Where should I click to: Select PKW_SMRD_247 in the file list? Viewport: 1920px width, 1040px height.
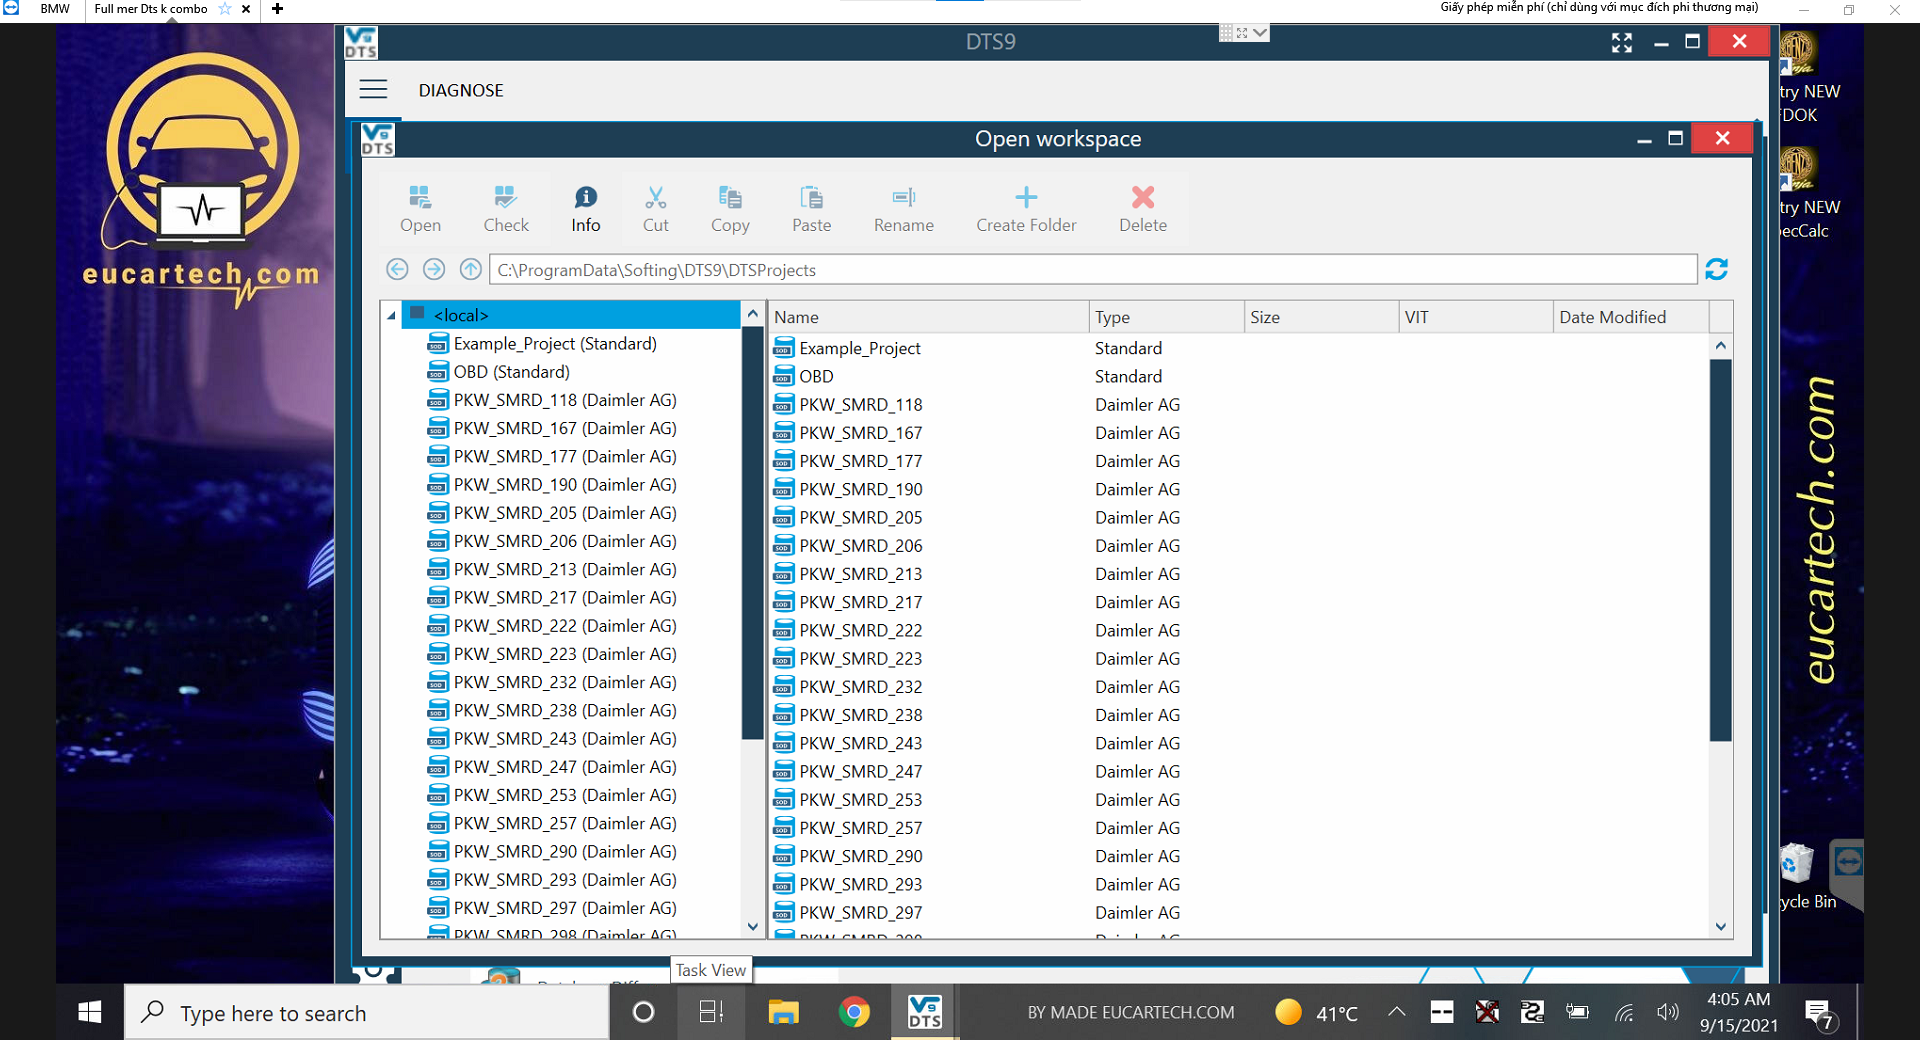click(x=861, y=771)
